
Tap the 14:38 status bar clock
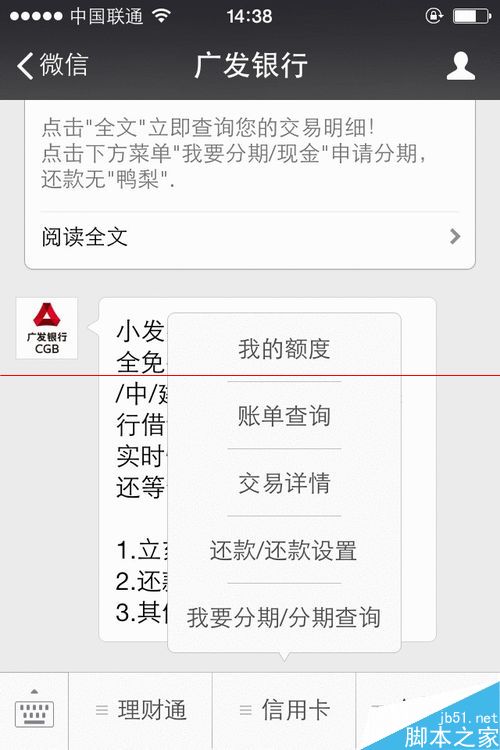(x=249, y=16)
